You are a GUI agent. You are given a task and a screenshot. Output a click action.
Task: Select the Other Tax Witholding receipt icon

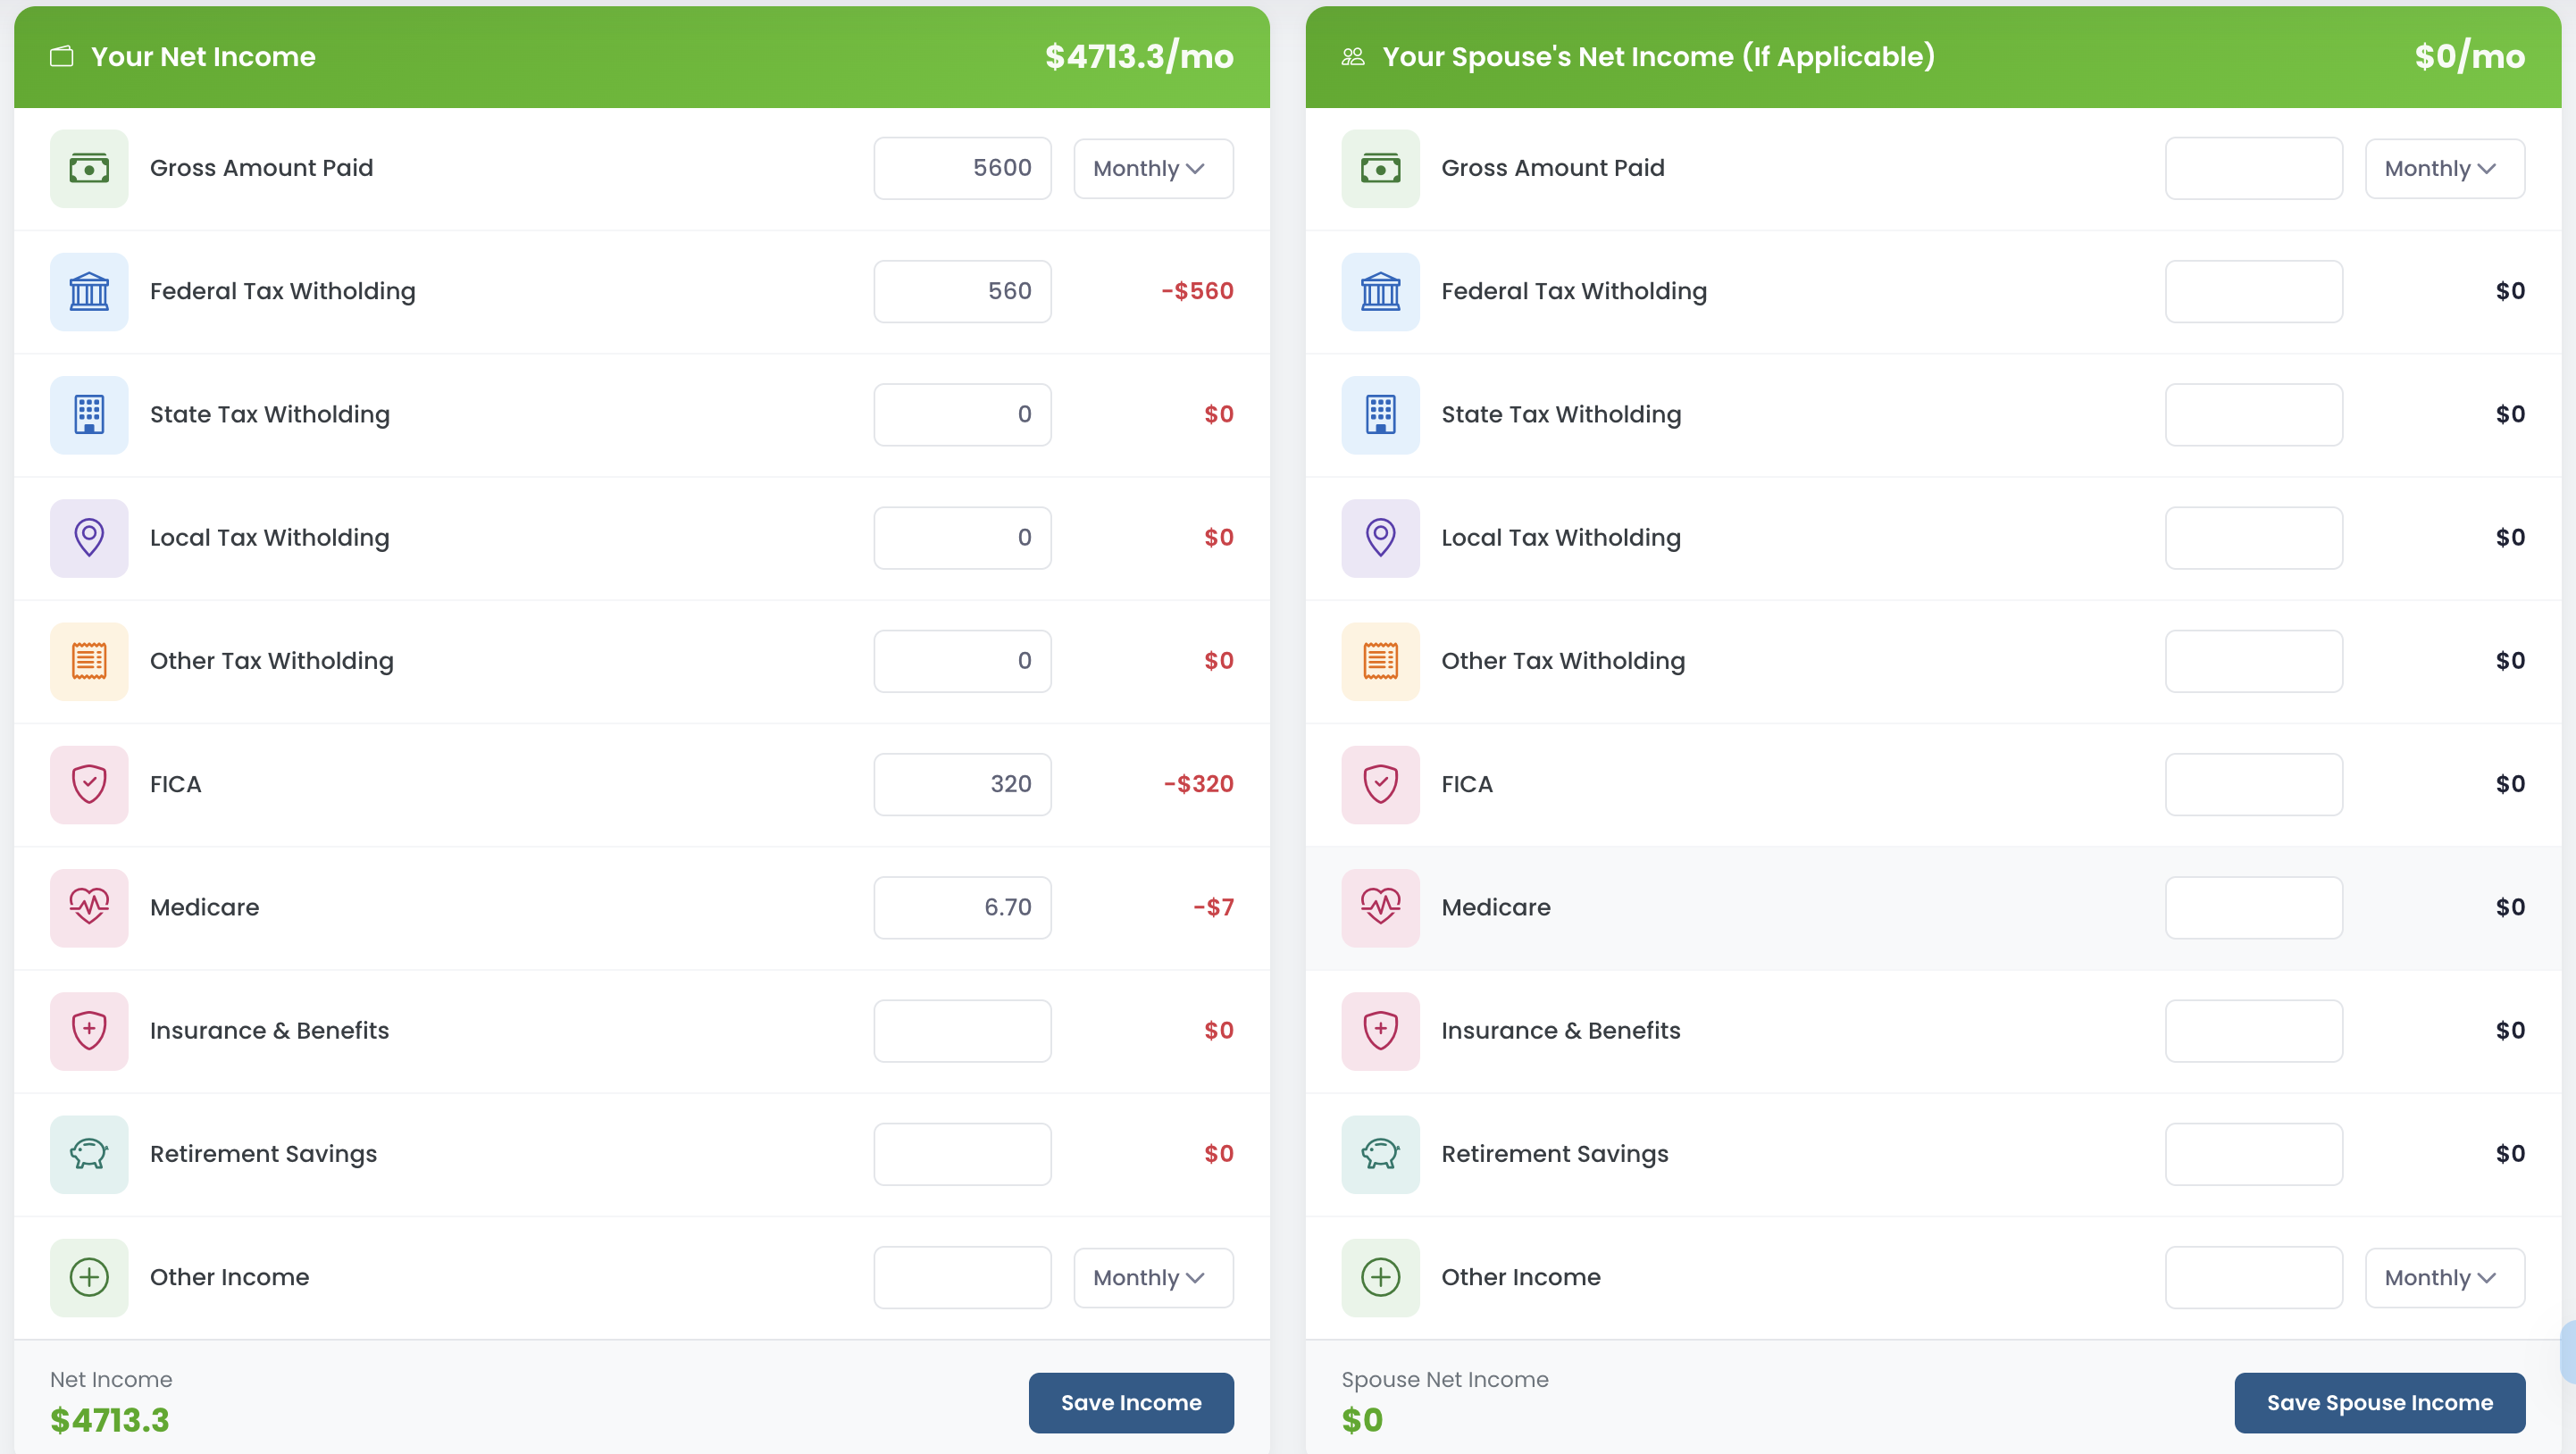[x=89, y=660]
